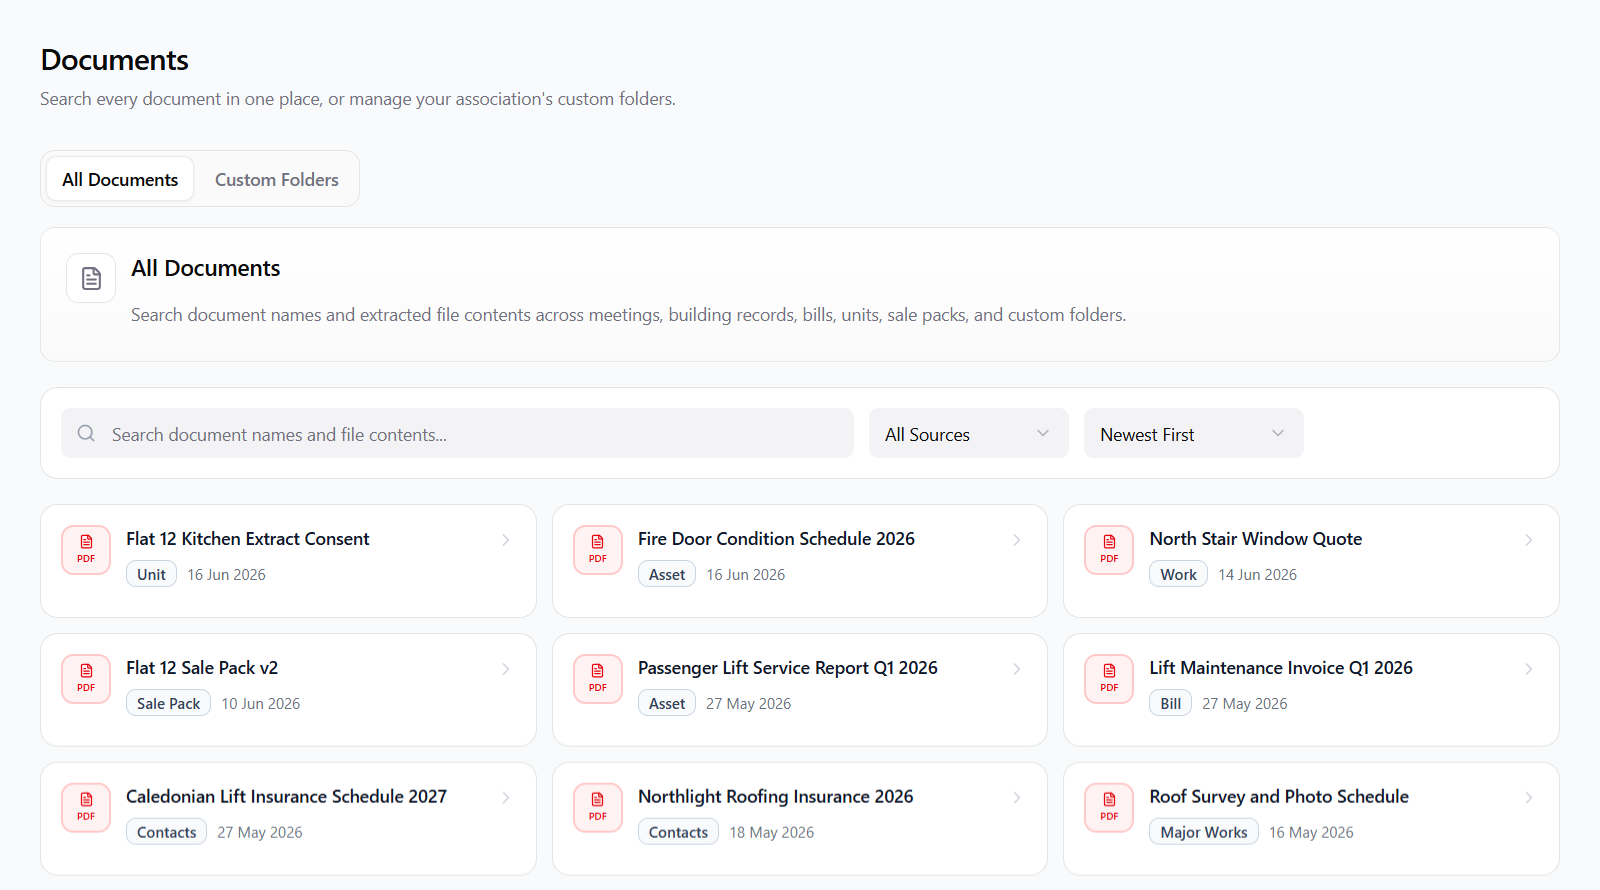The height and width of the screenshot is (890, 1600).
Task: Click PDF icon of Caledonian Lift Insurance Schedule
Action: [86, 808]
